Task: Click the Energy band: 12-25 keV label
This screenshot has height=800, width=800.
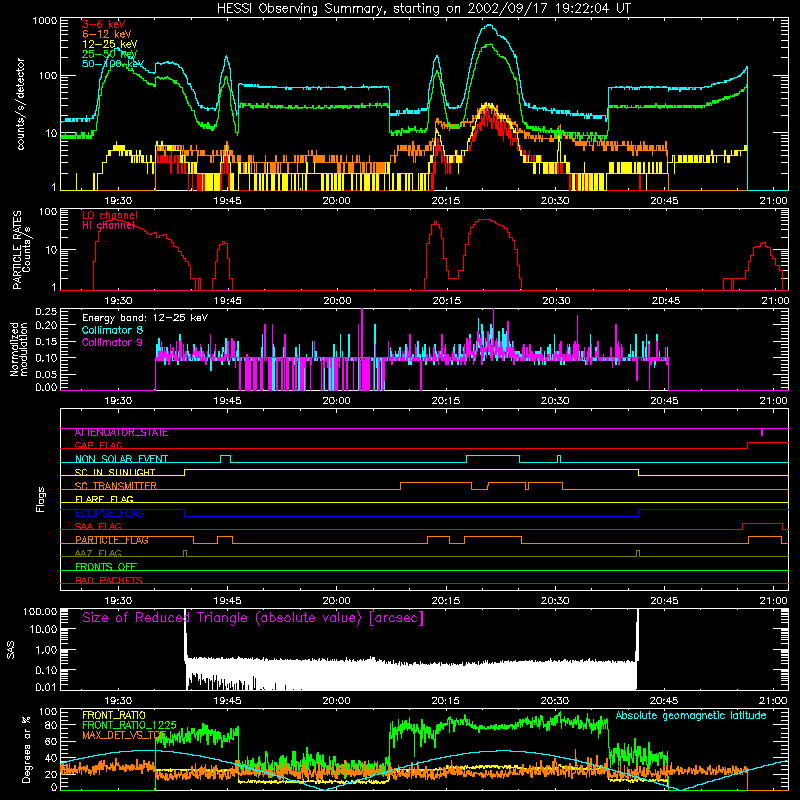Action: click(145, 318)
